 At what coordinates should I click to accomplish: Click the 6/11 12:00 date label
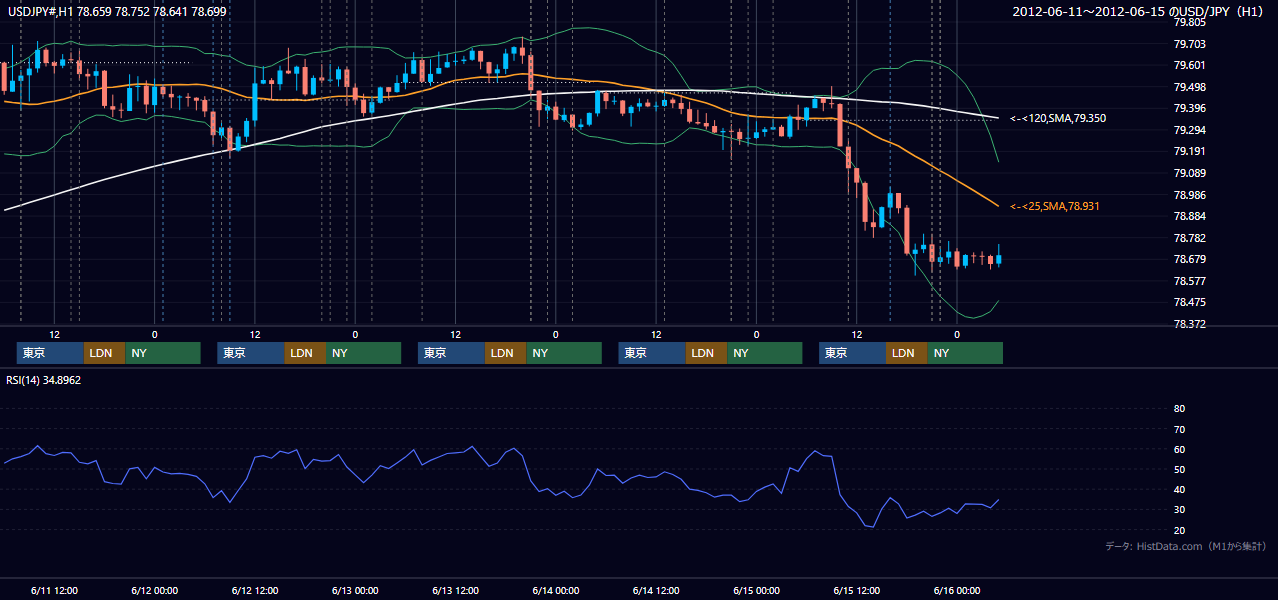[x=54, y=590]
